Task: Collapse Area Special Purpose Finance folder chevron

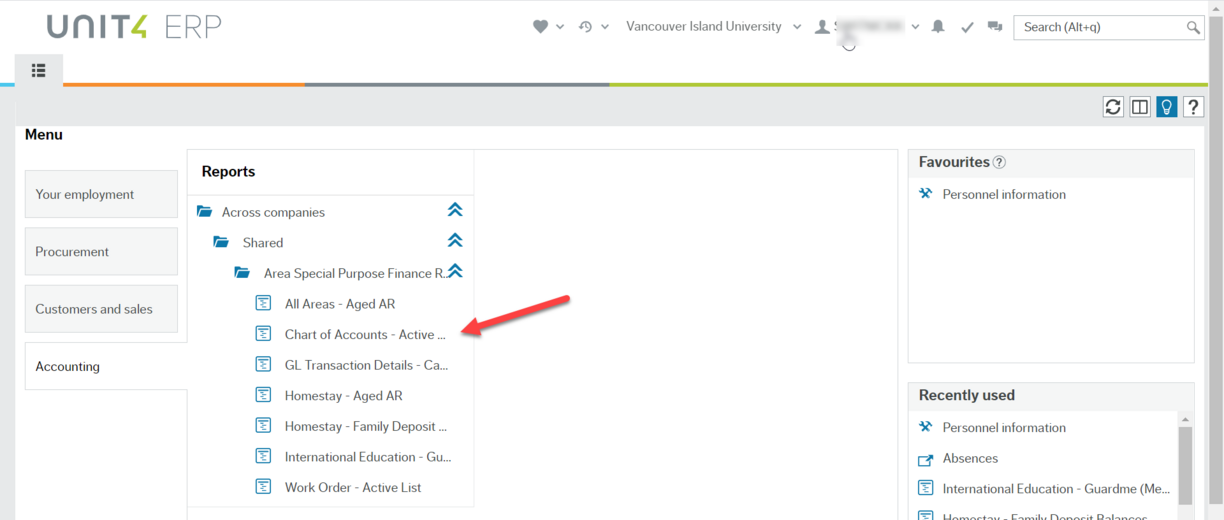Action: tap(455, 271)
